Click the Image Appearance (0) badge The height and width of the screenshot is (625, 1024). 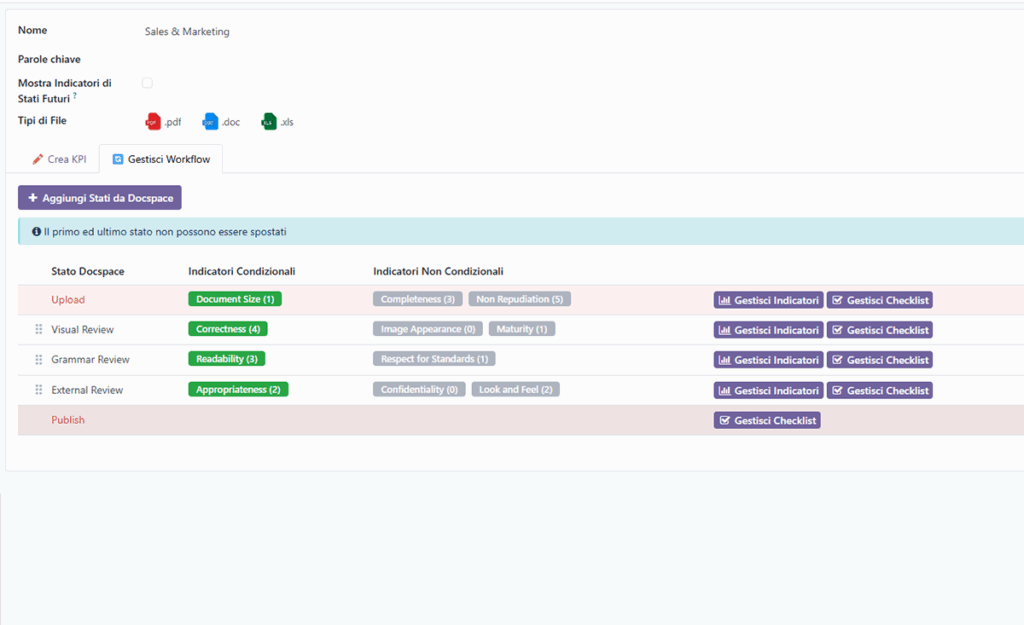coord(428,329)
